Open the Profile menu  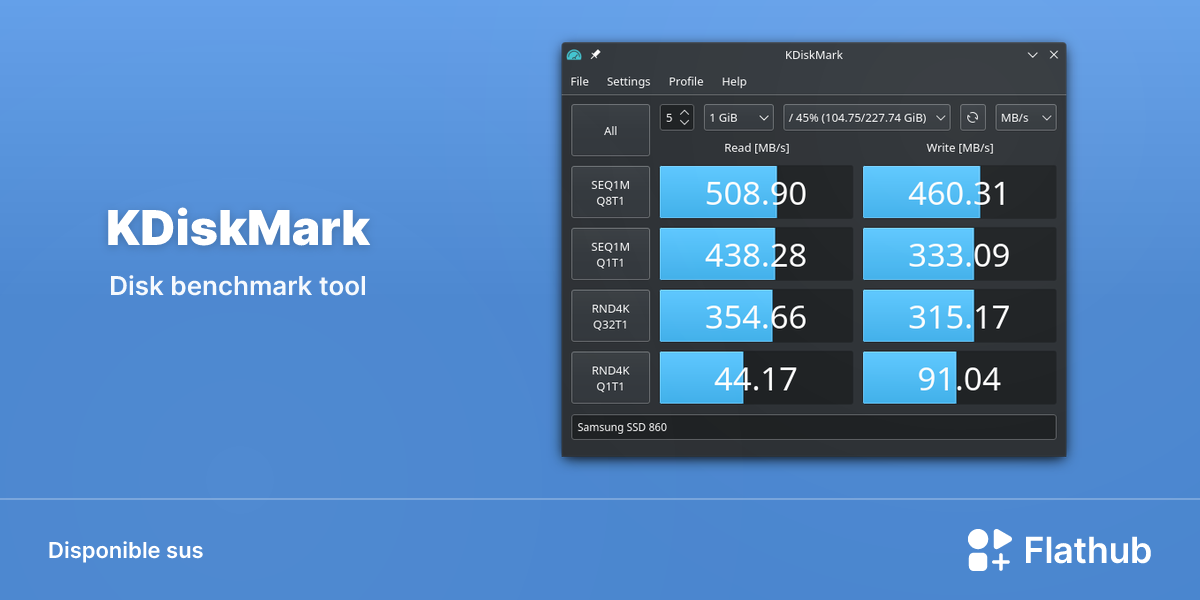click(686, 82)
